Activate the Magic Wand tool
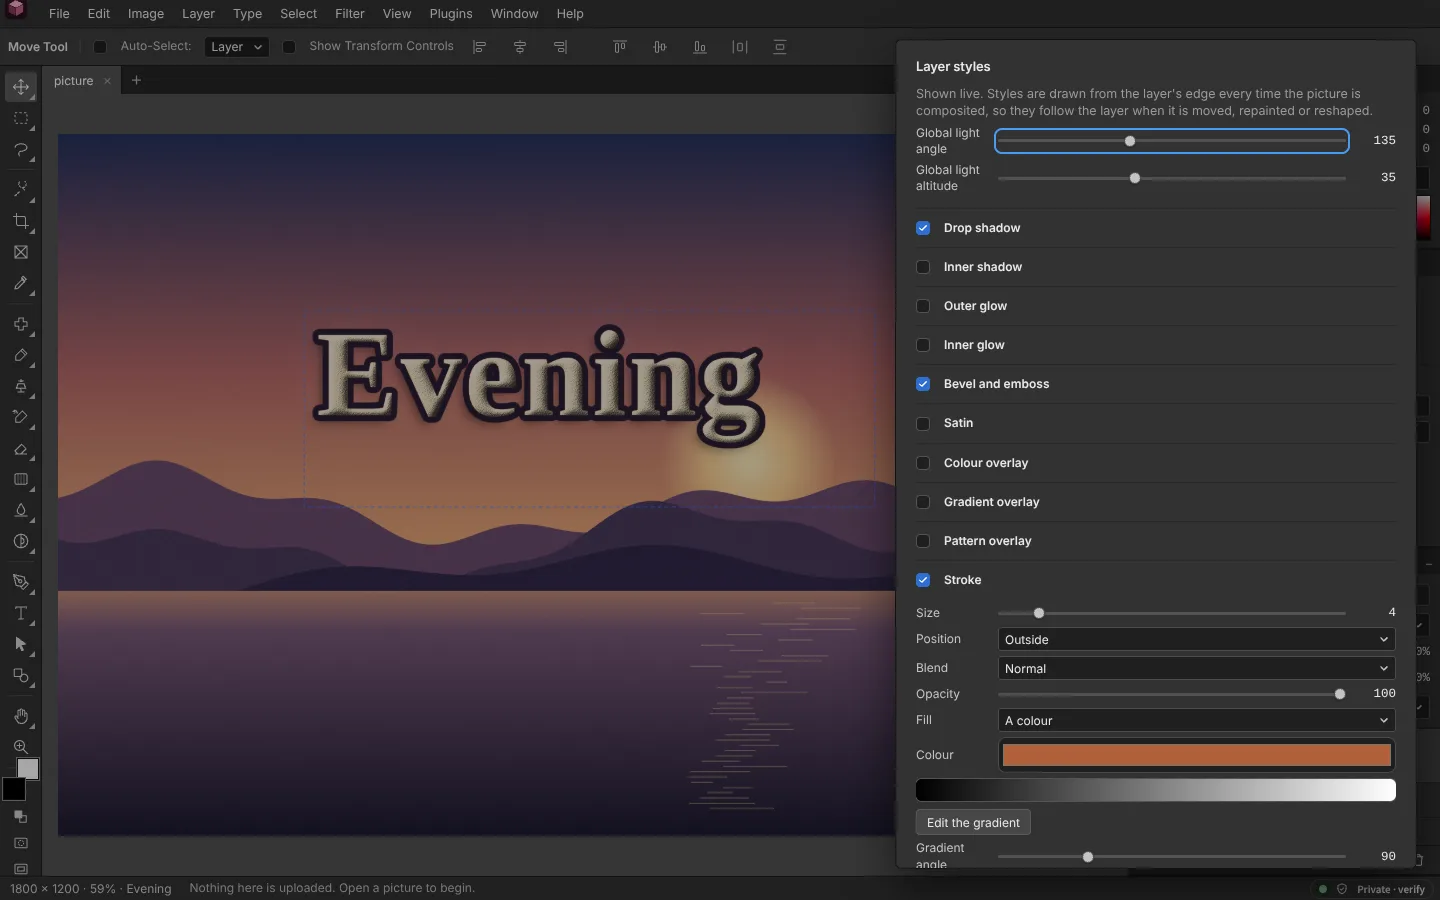Screen dimensions: 1440x900 [21, 189]
